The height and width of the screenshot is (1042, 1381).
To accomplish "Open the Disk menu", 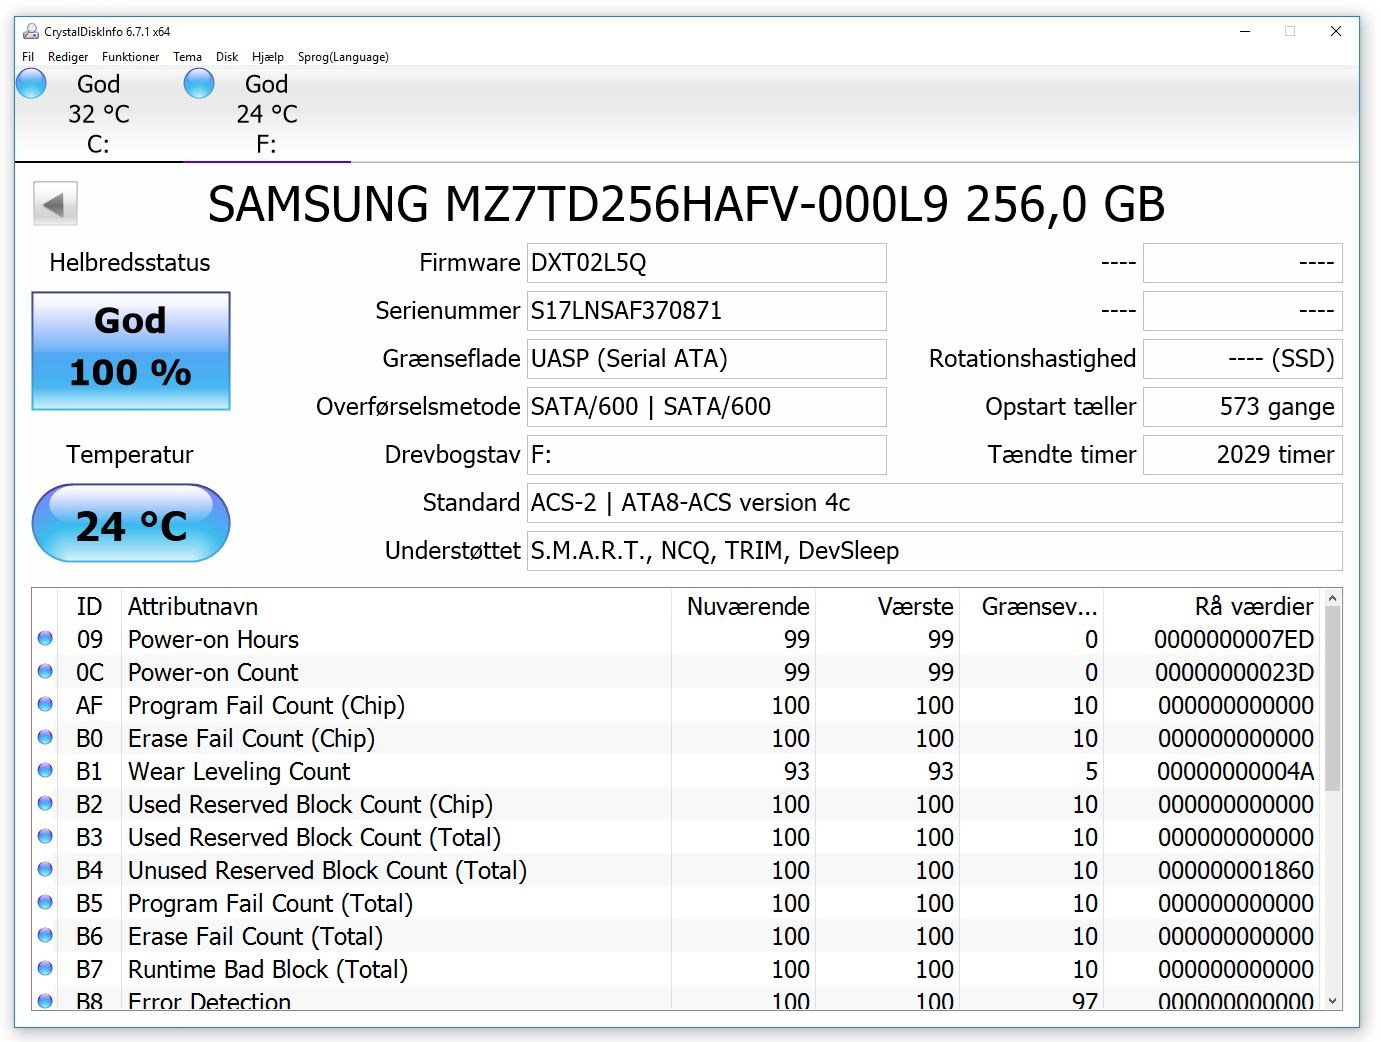I will [x=227, y=57].
